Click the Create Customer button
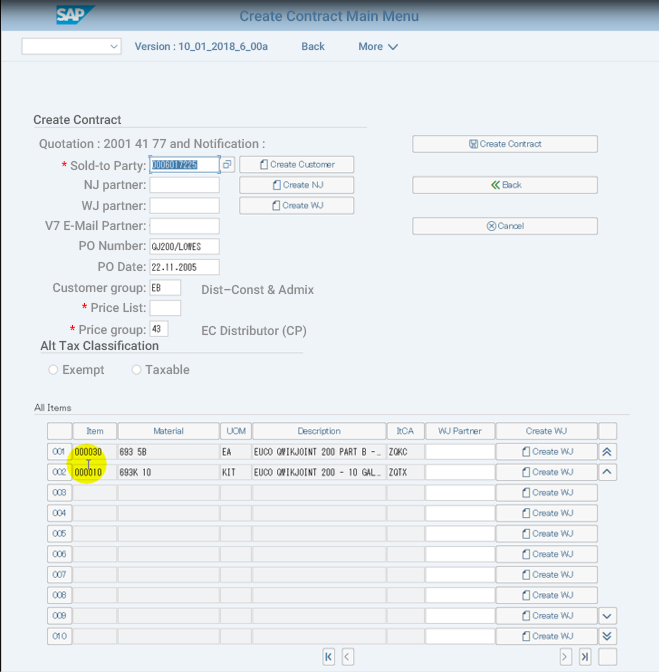The image size is (659, 672). click(x=296, y=164)
